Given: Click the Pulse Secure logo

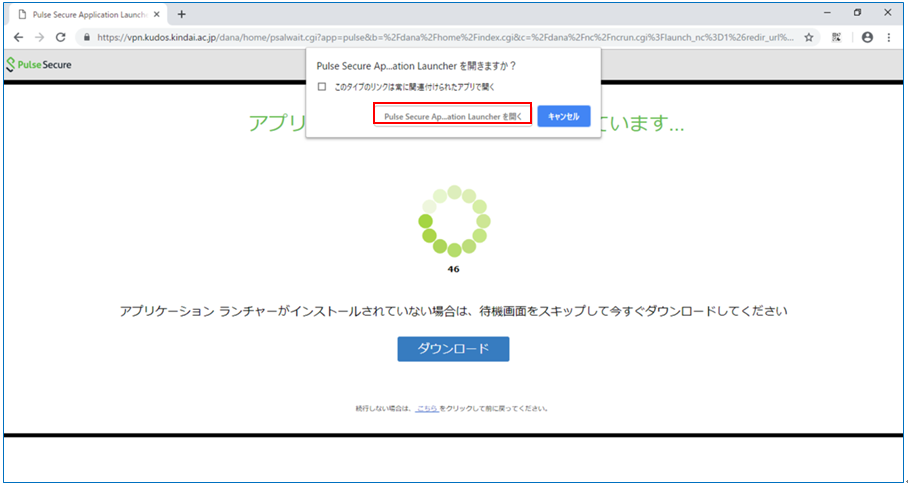Looking at the screenshot, I should pos(39,65).
